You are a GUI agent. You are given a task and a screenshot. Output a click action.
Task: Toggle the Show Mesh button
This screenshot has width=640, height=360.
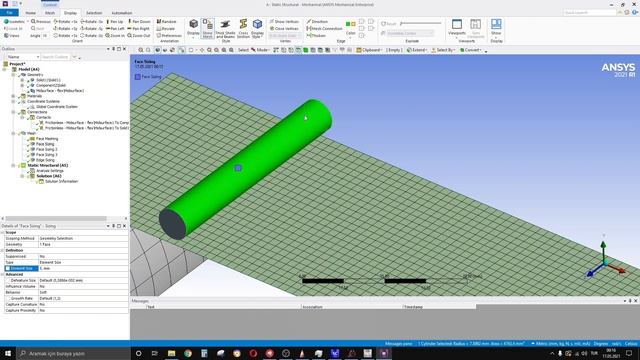(208, 28)
